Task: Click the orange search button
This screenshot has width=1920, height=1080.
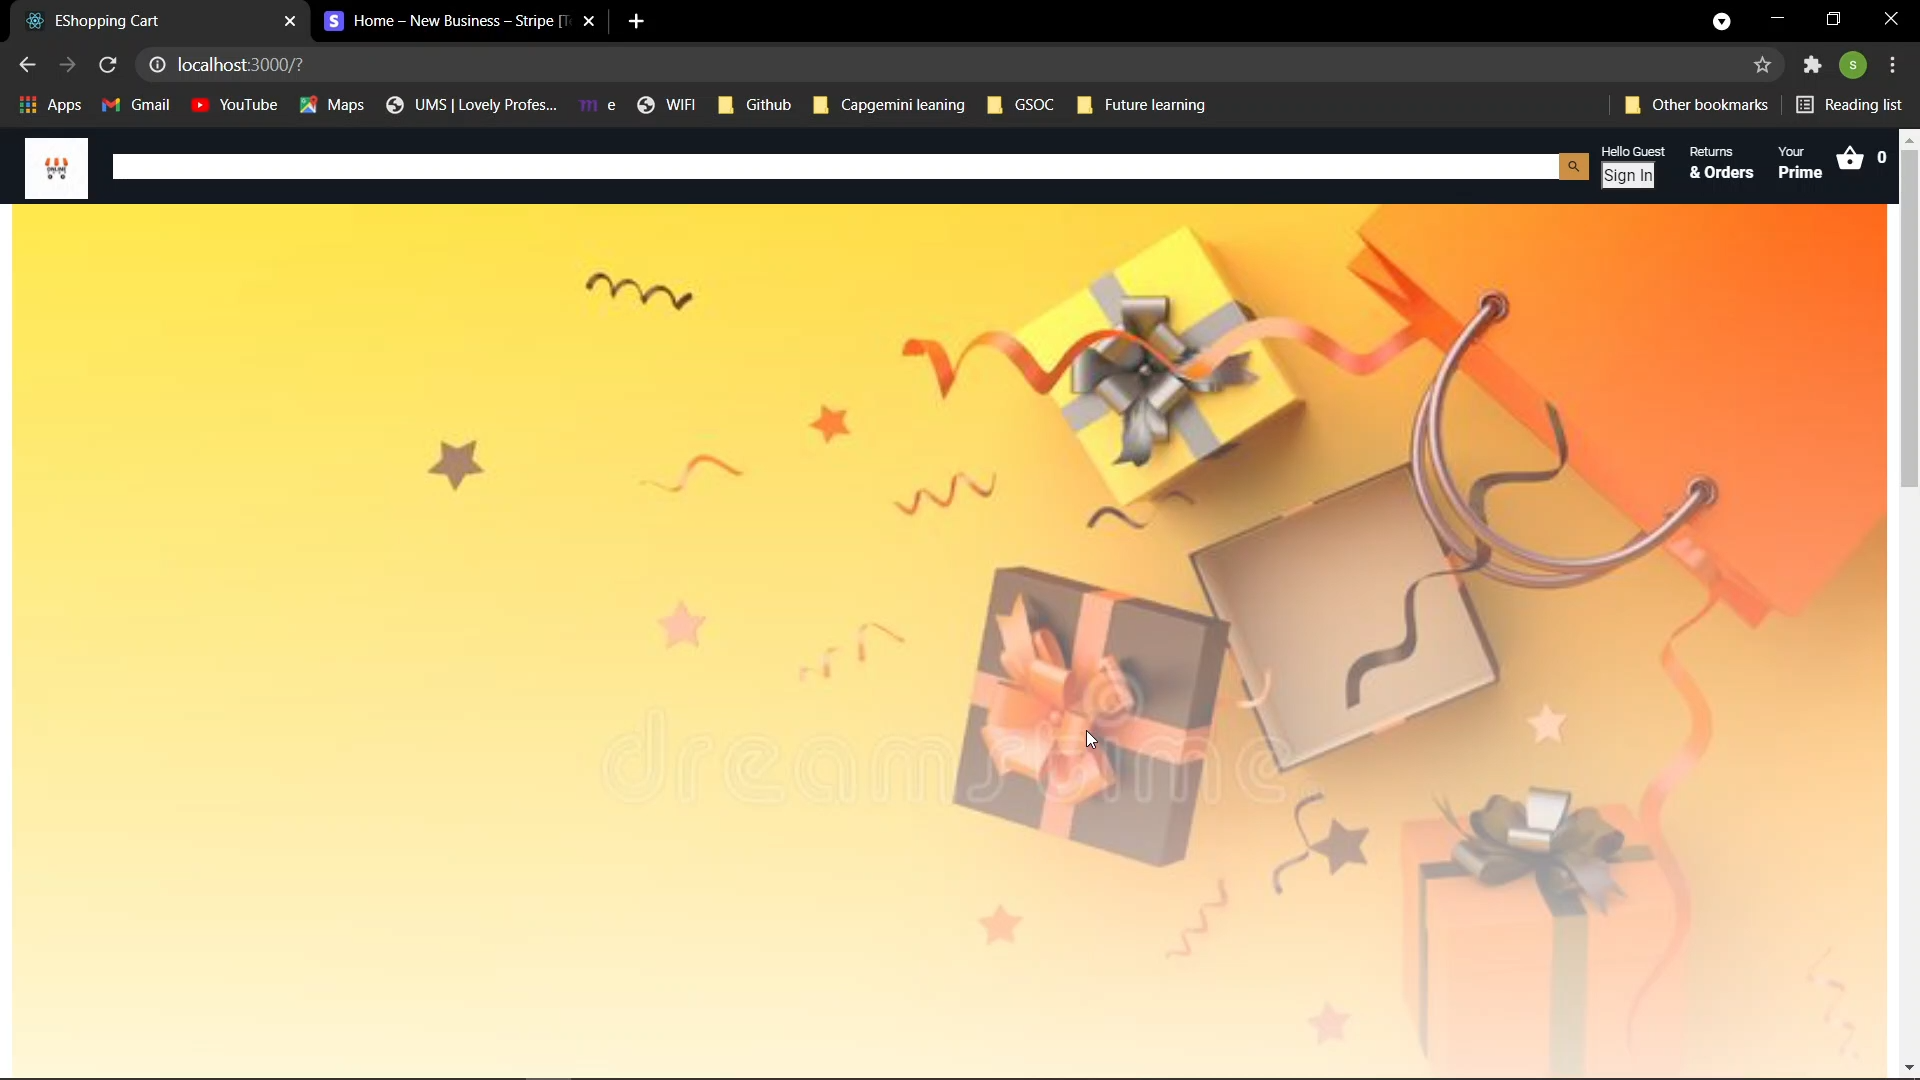Action: 1573,167
